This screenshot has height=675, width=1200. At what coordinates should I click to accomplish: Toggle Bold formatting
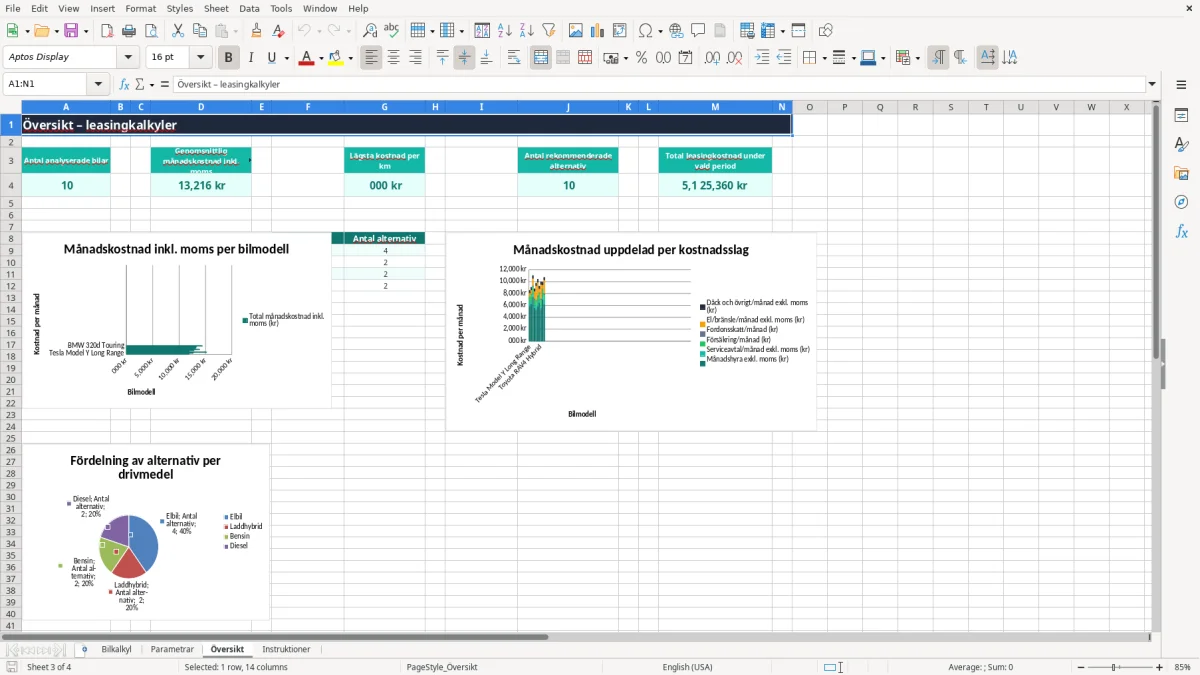coord(229,58)
